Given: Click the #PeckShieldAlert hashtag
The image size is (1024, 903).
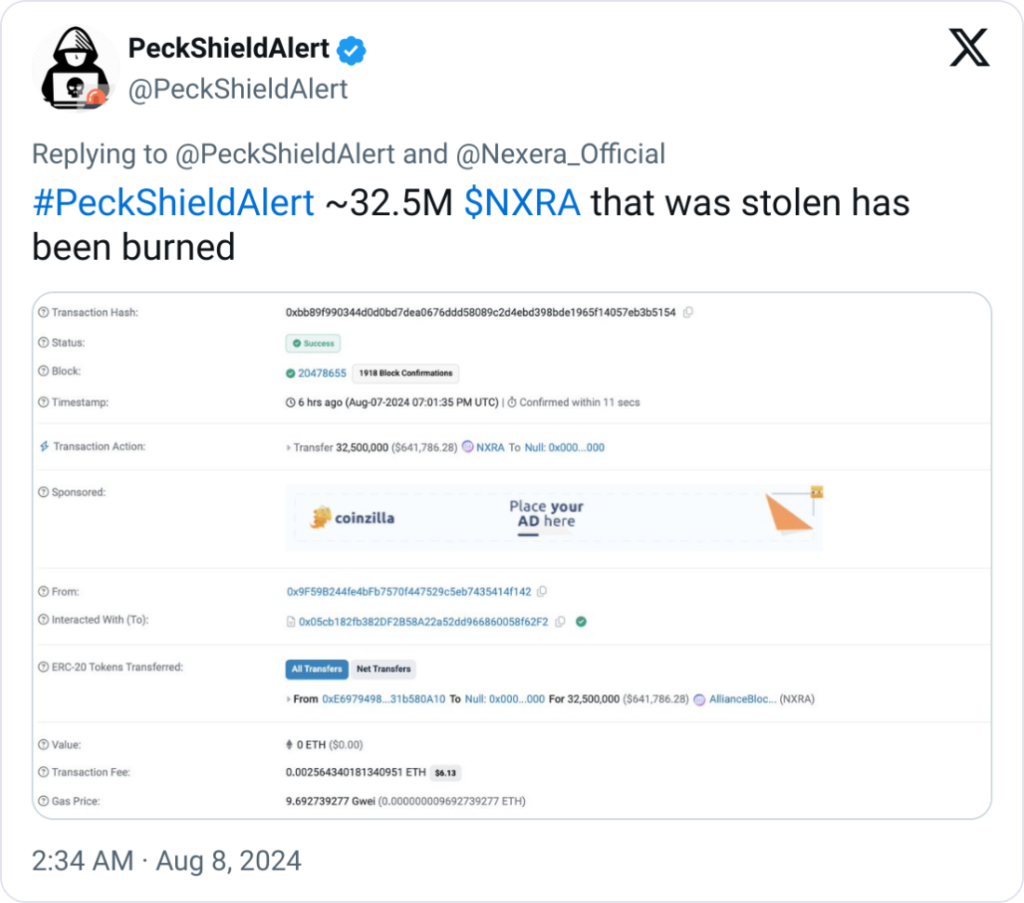Looking at the screenshot, I should [x=173, y=203].
